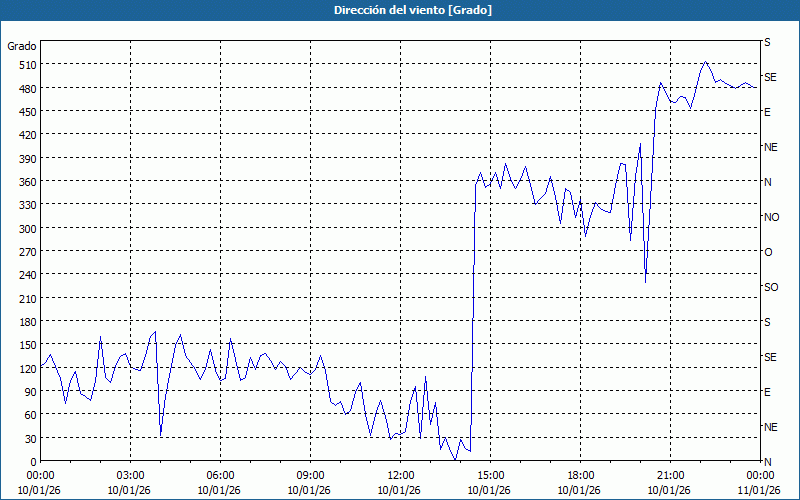Click the 'NO' compass label on the right axis
Screen dimensions: 800x500
(771, 217)
